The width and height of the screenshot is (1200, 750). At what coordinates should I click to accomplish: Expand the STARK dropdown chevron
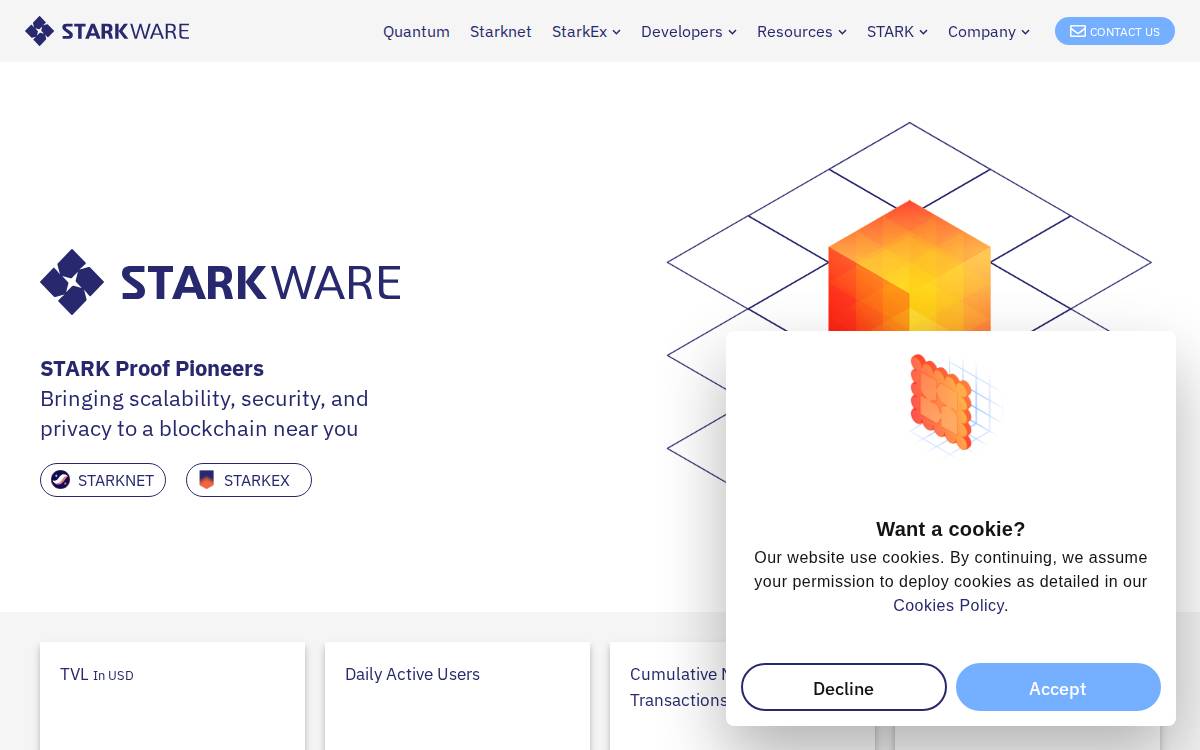point(923,32)
